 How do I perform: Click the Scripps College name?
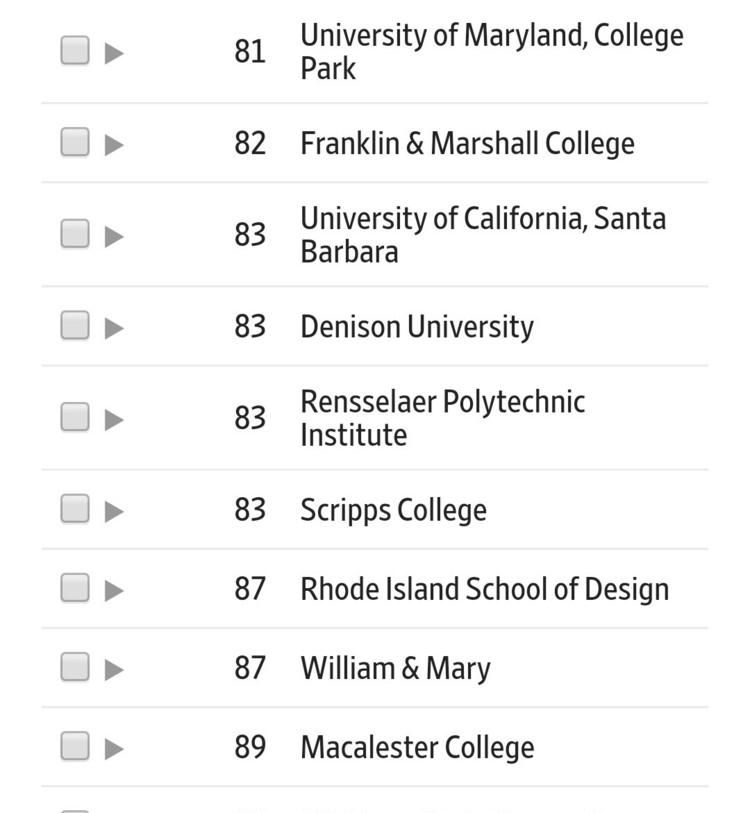tap(393, 510)
